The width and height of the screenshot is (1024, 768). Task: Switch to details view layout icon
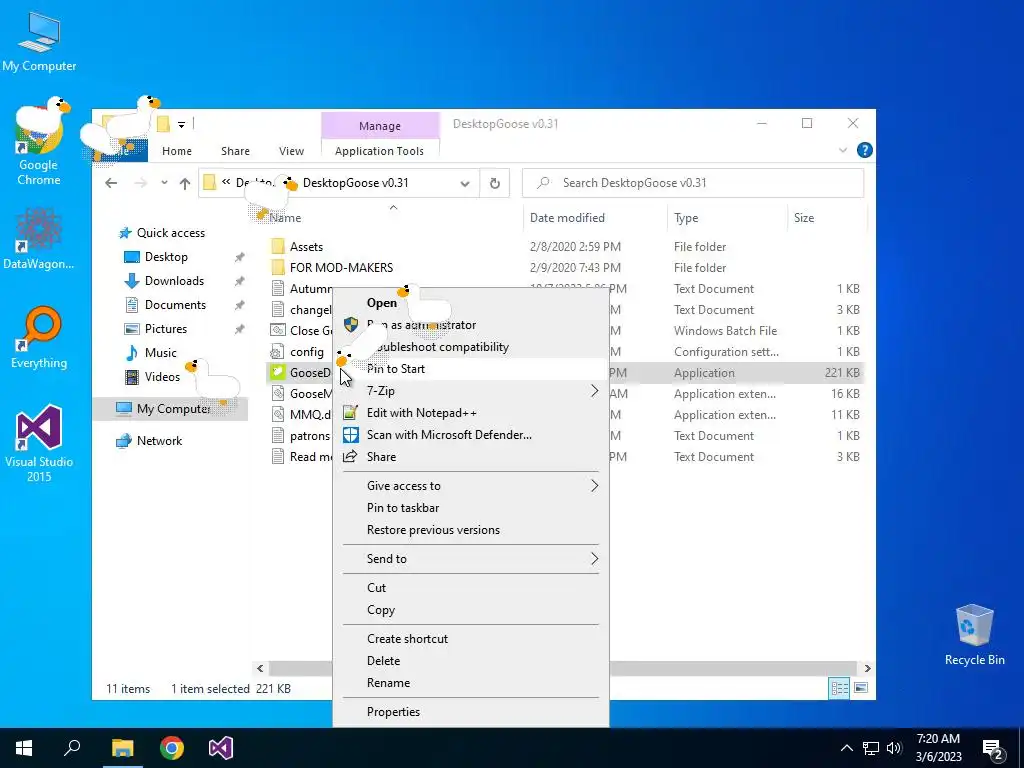839,688
